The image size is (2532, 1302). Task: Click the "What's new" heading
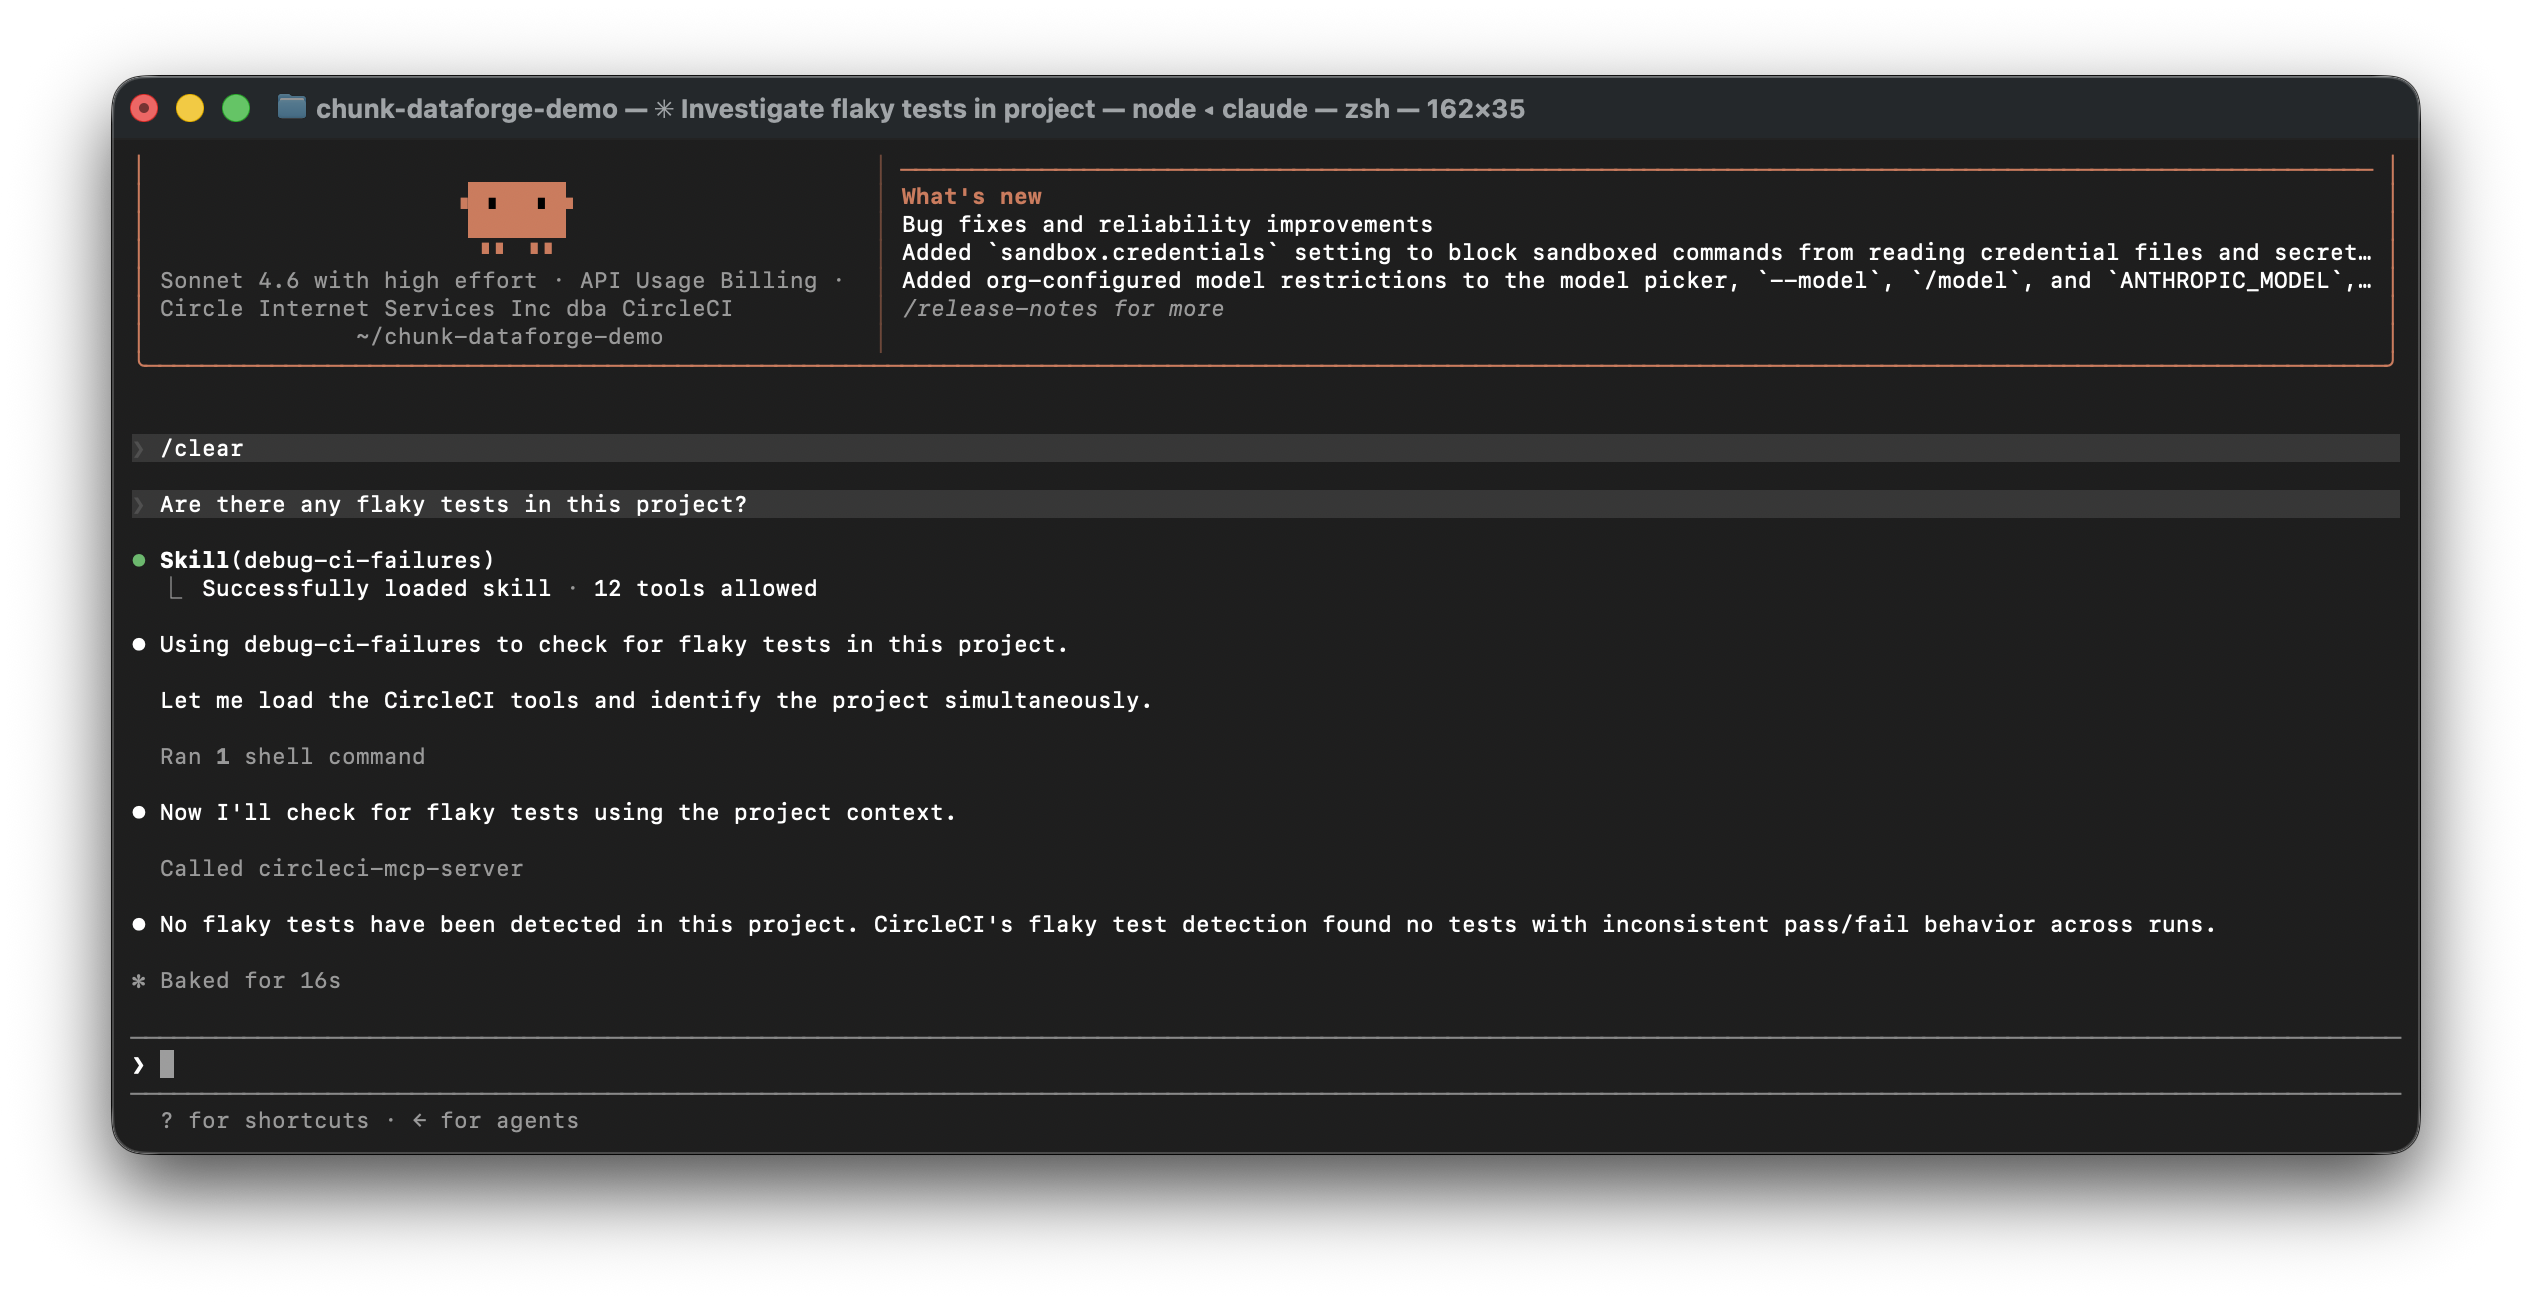click(971, 197)
